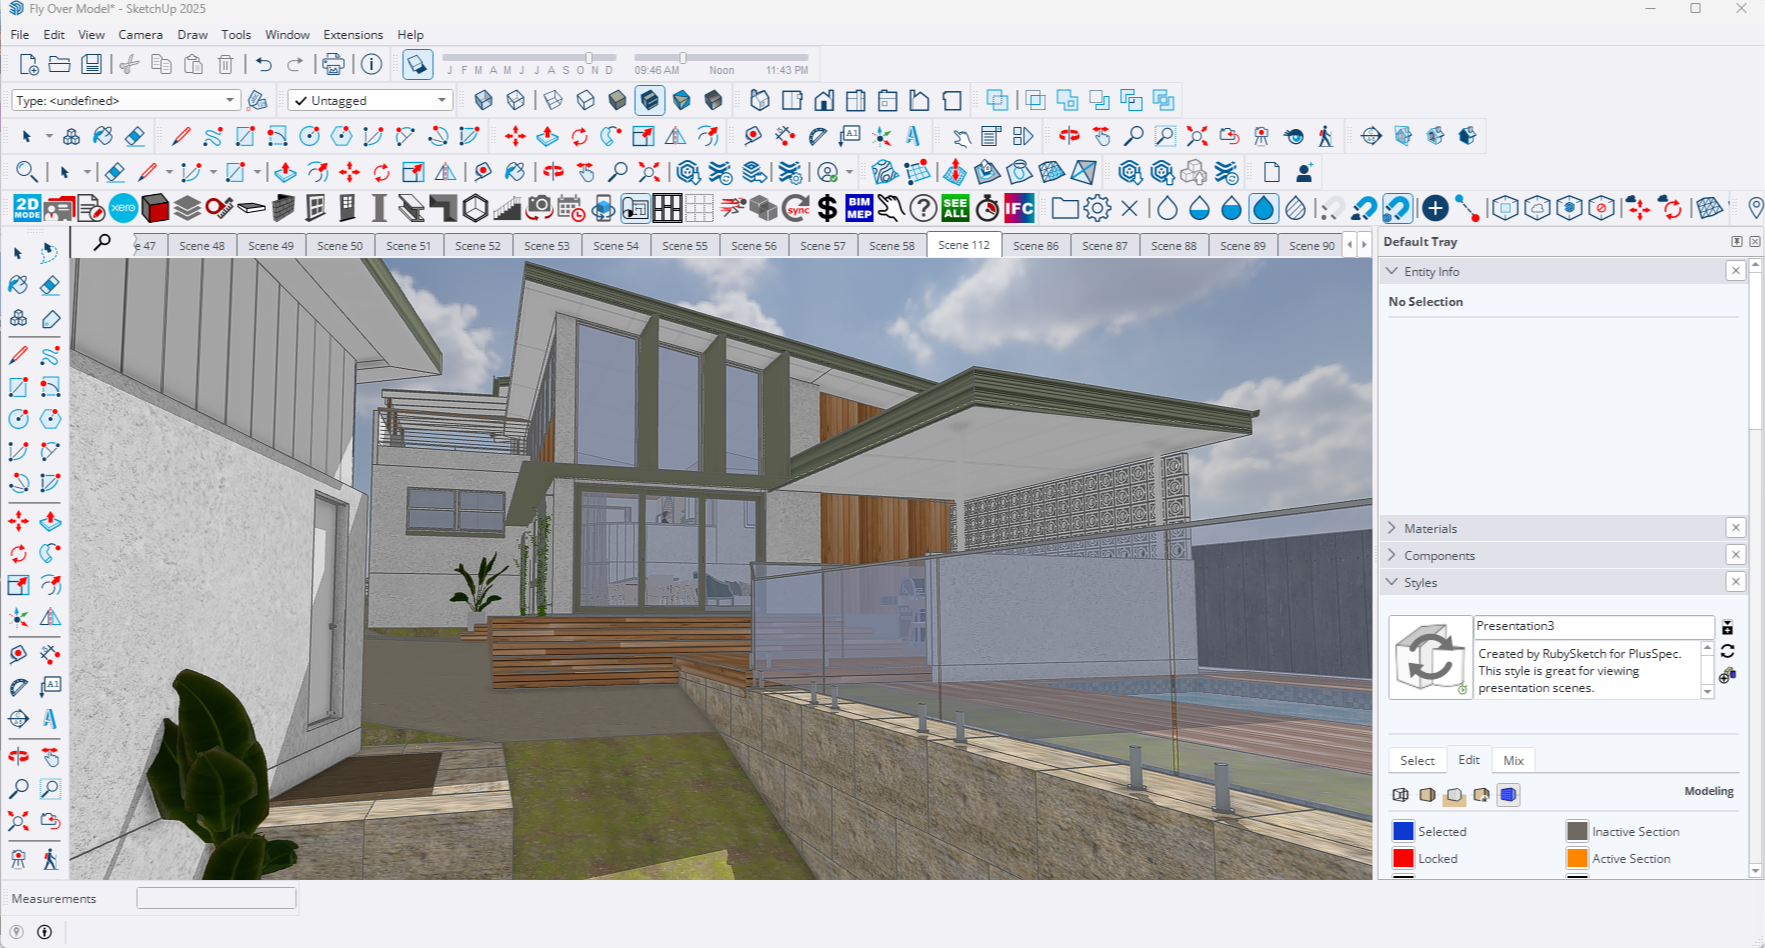The height and width of the screenshot is (948, 1765).
Task: Enable the Shaded With Textures style
Action: click(649, 100)
